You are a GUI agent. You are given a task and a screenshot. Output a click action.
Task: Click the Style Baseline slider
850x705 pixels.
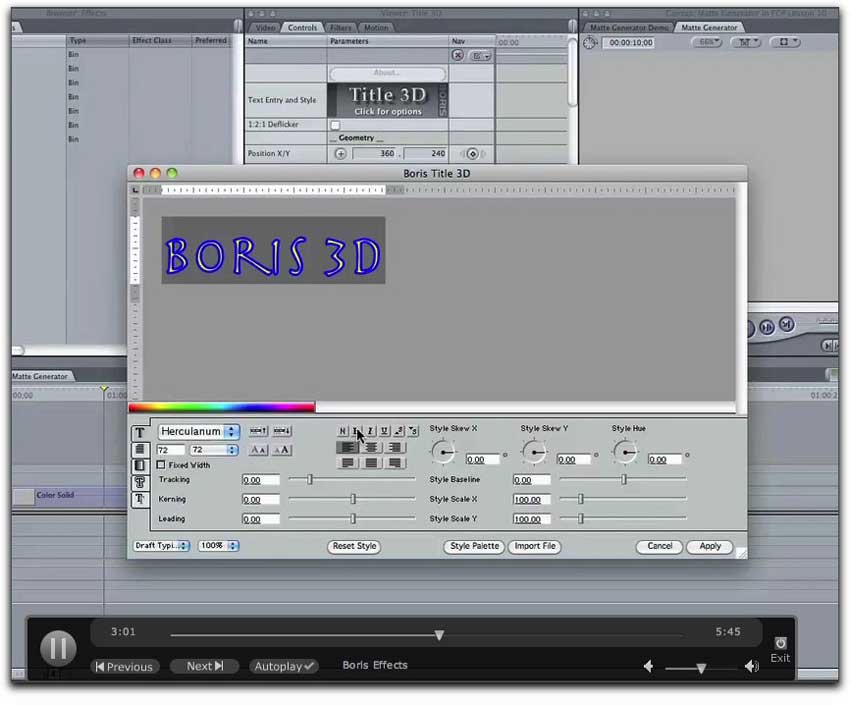pos(623,479)
